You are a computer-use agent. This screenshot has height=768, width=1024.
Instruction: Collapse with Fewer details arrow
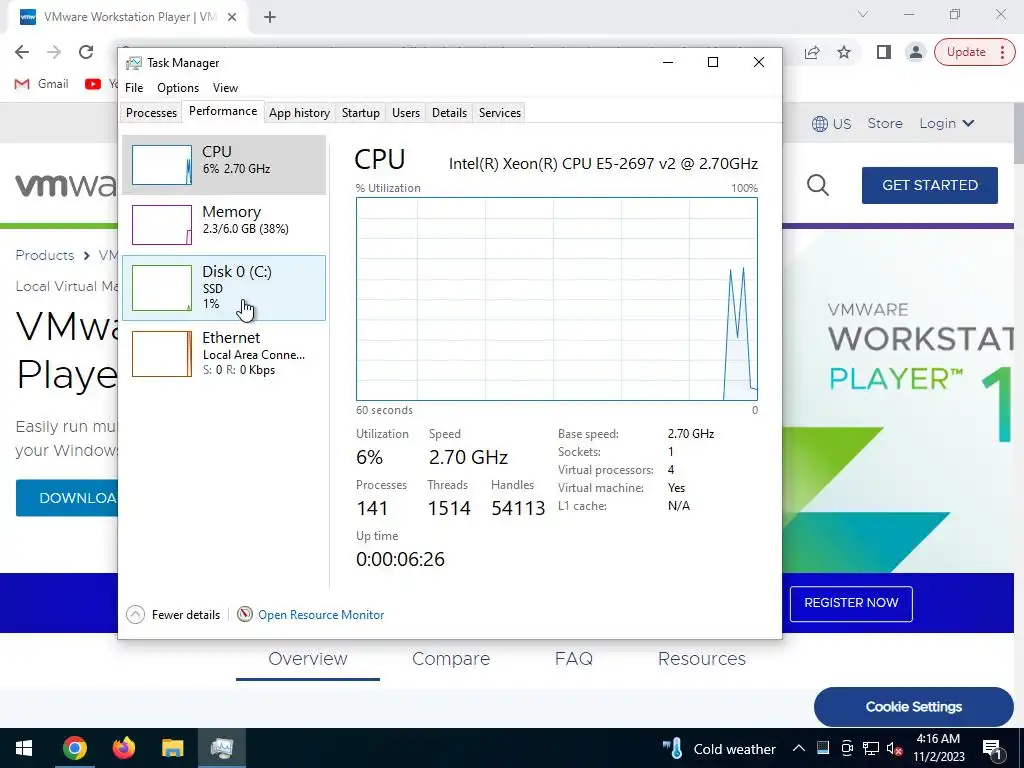pos(135,615)
